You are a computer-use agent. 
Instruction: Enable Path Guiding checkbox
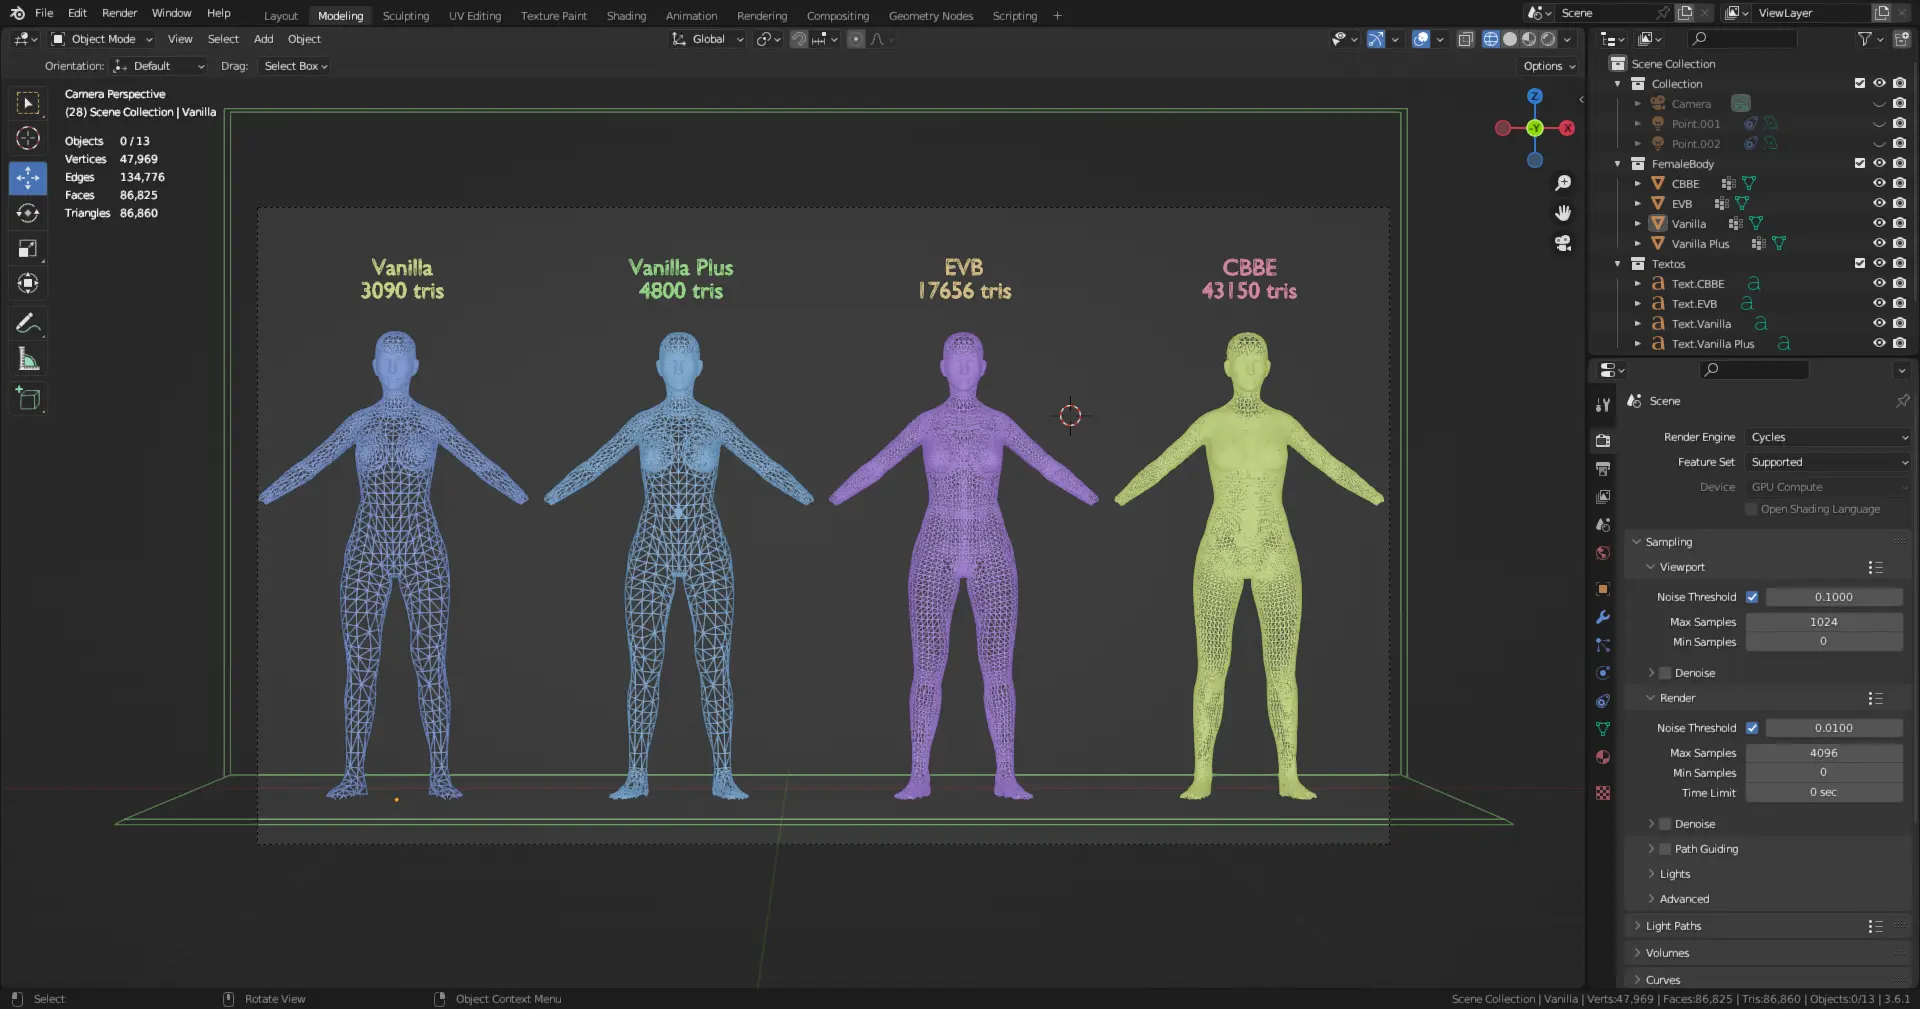pyautogui.click(x=1666, y=849)
